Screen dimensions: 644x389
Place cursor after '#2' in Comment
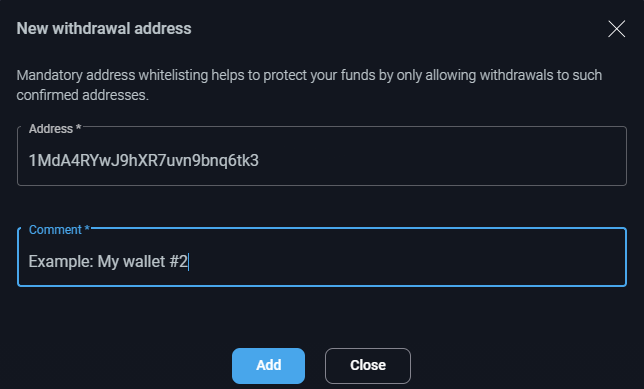click(188, 262)
